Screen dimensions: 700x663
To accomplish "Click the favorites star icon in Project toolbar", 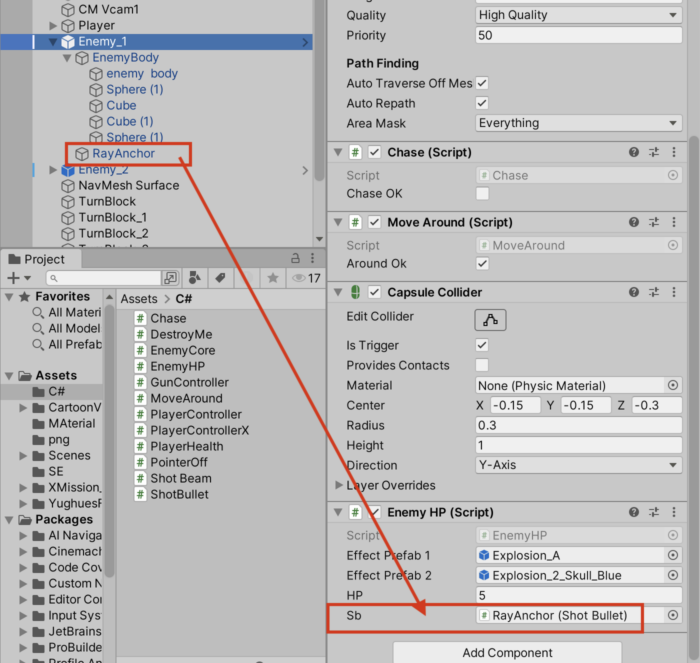I will coord(272,277).
